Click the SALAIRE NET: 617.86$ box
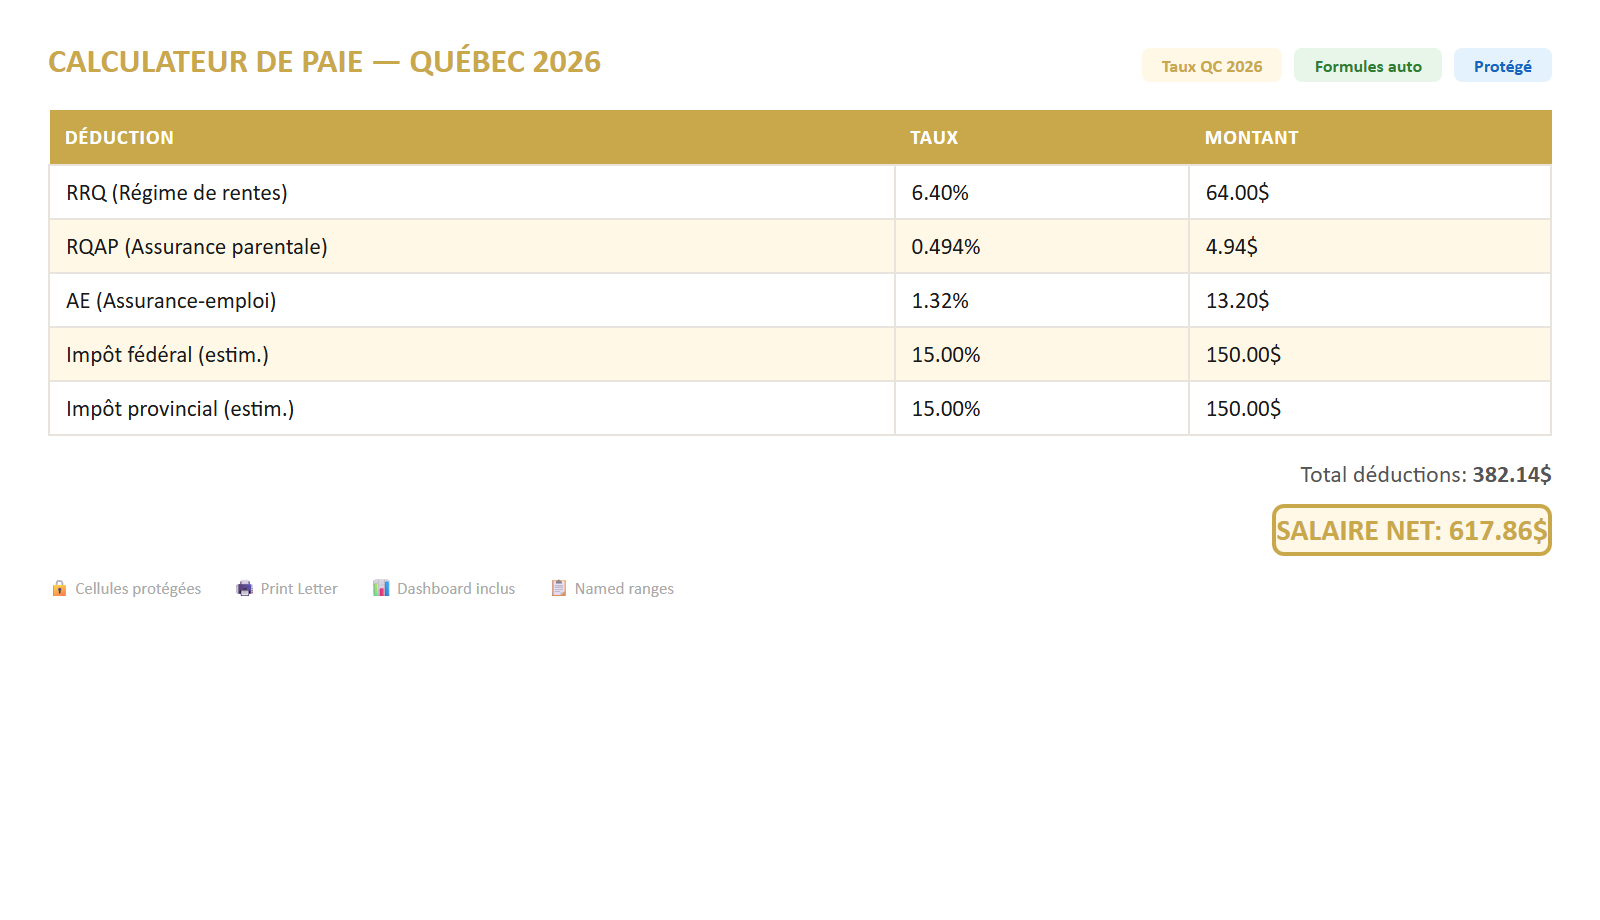The width and height of the screenshot is (1600, 920). [1412, 530]
